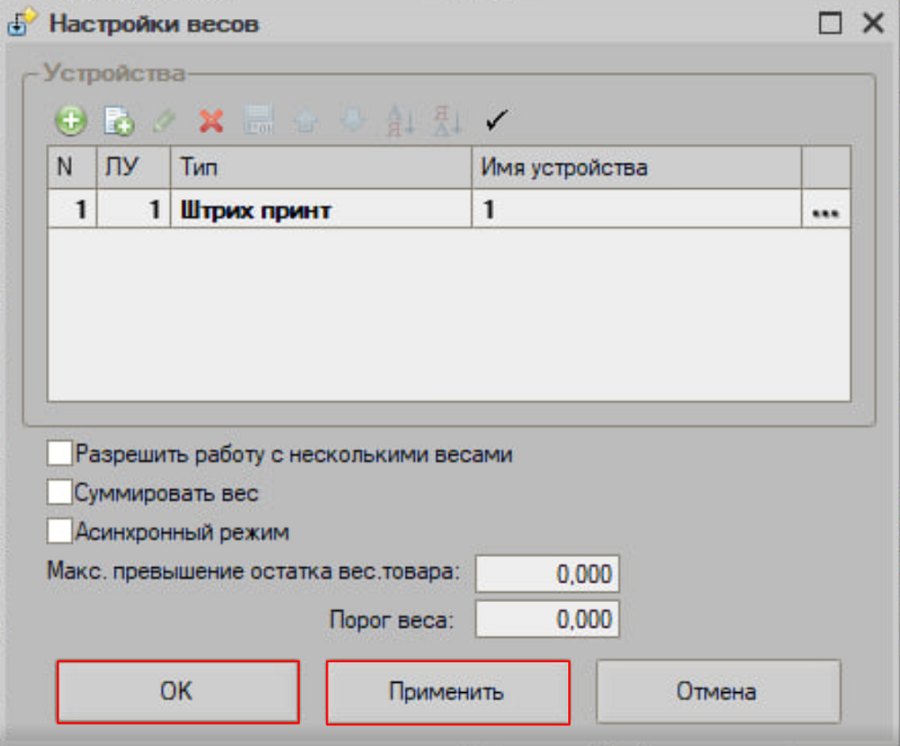The height and width of the screenshot is (746, 900).
Task: Sort devices ascending А-Я
Action: (400, 121)
